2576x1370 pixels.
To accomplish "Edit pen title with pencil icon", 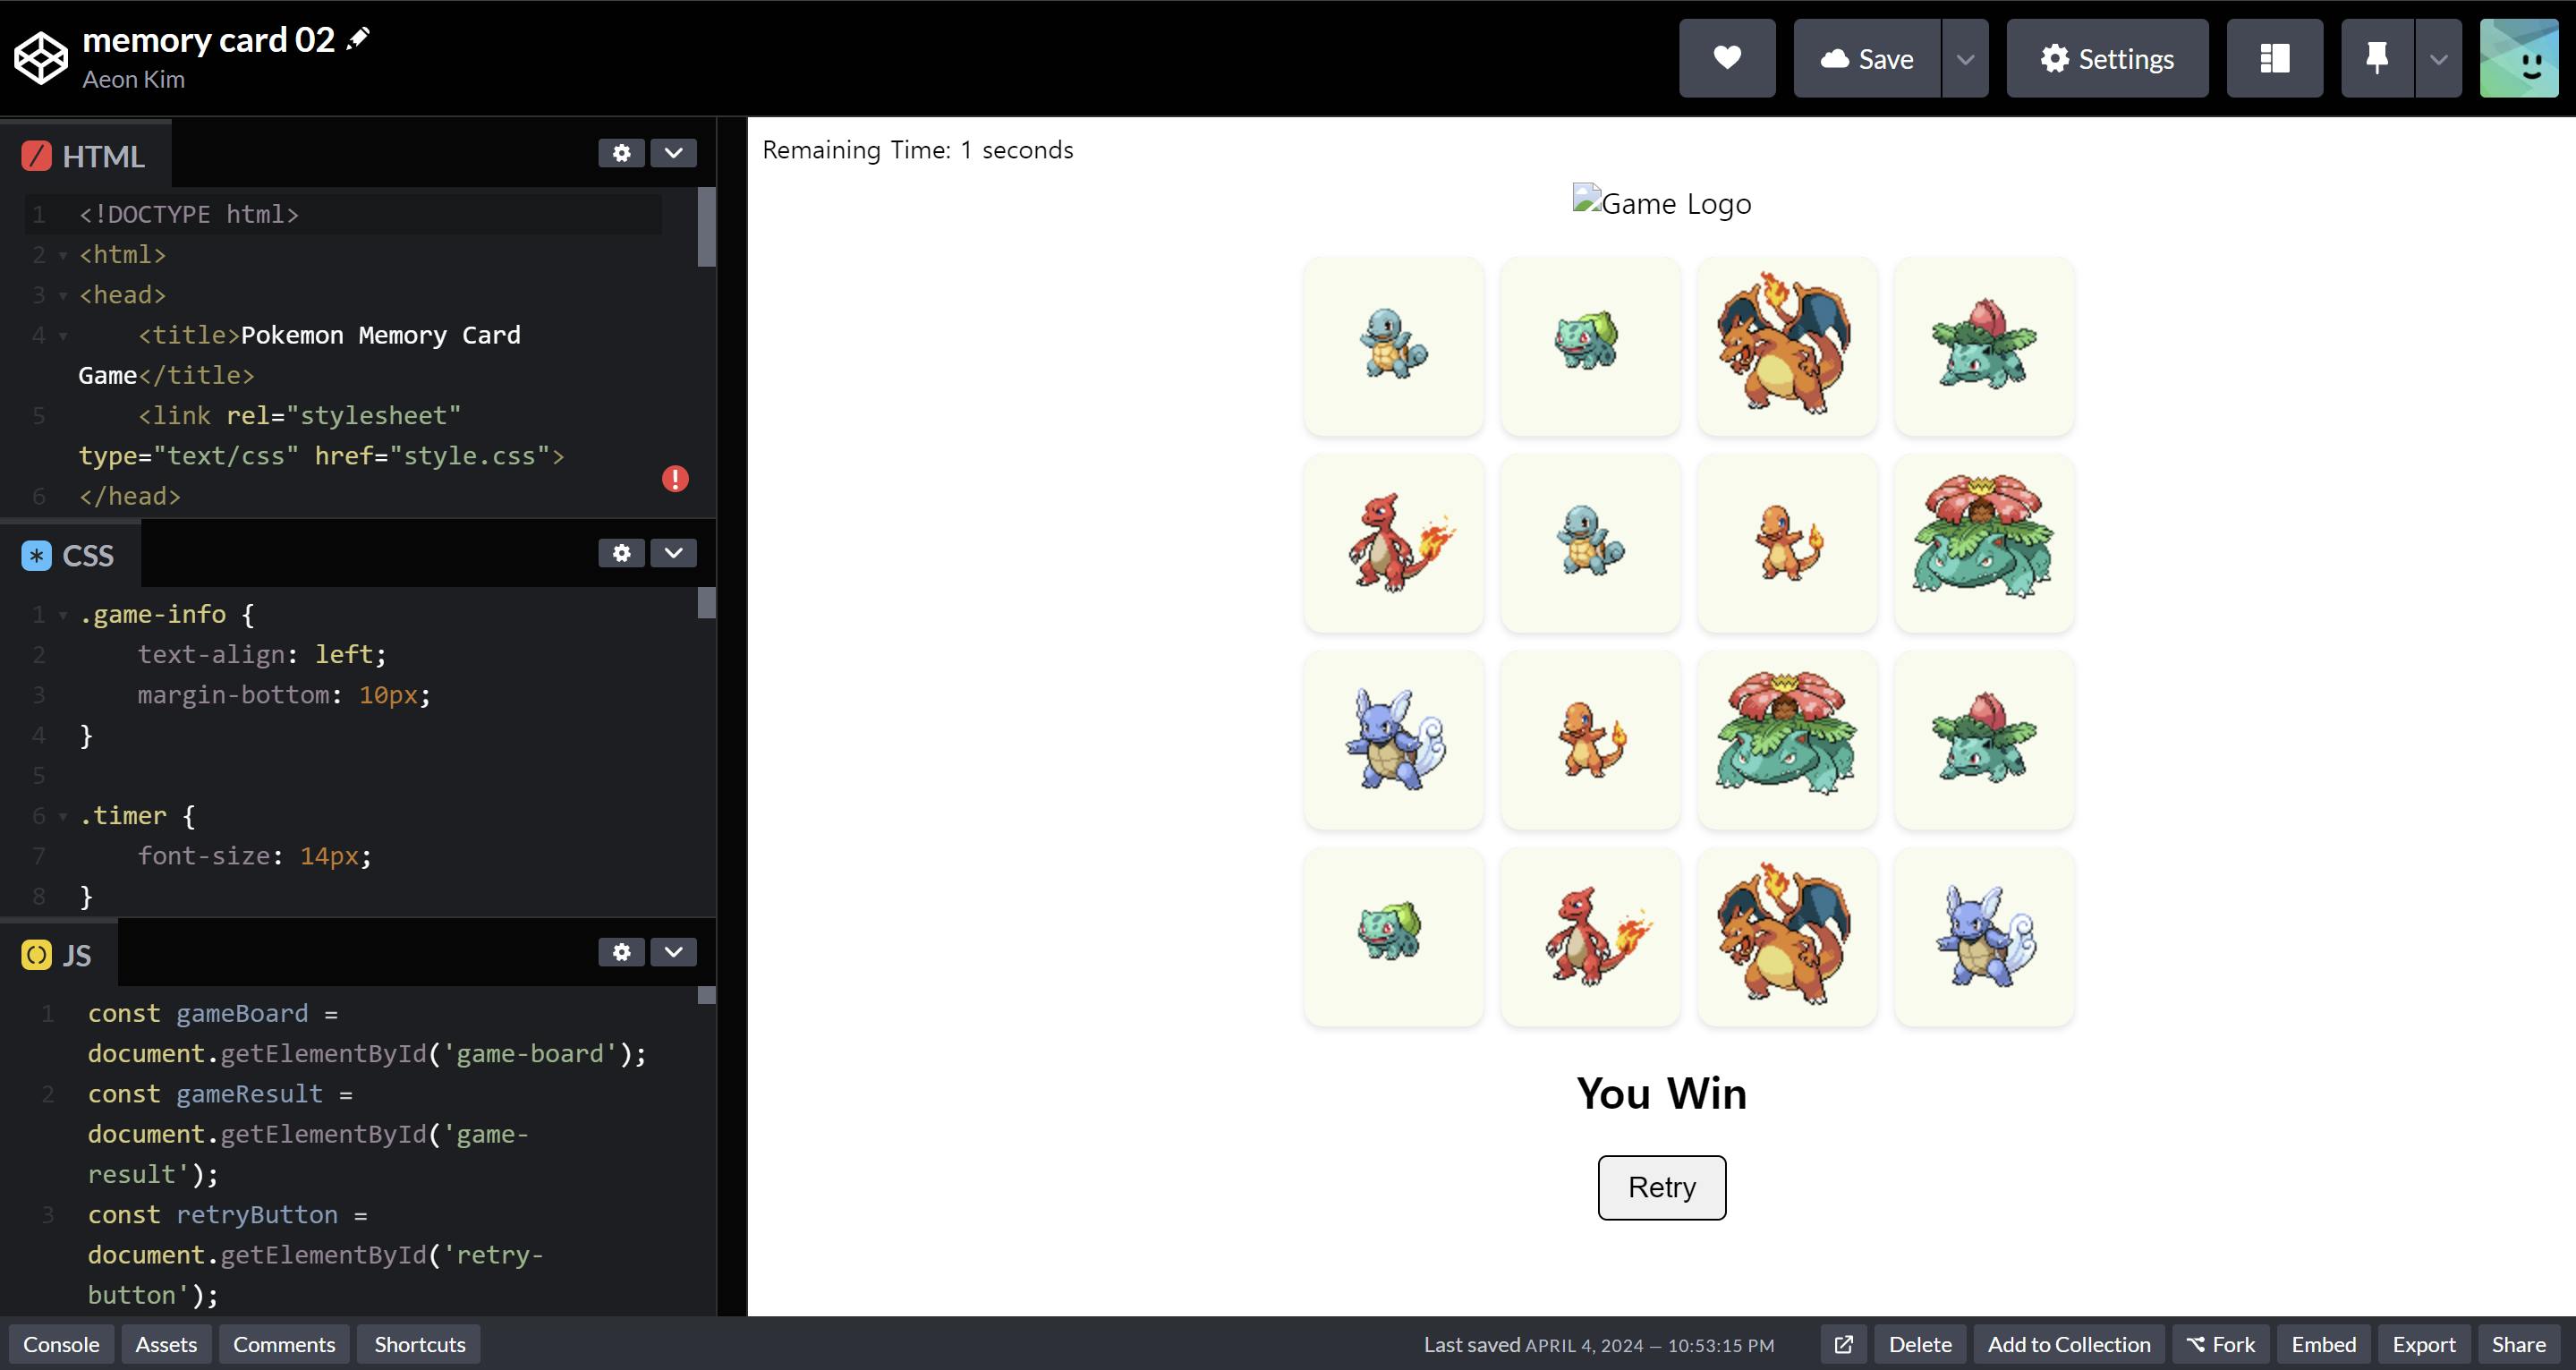I will (x=357, y=39).
